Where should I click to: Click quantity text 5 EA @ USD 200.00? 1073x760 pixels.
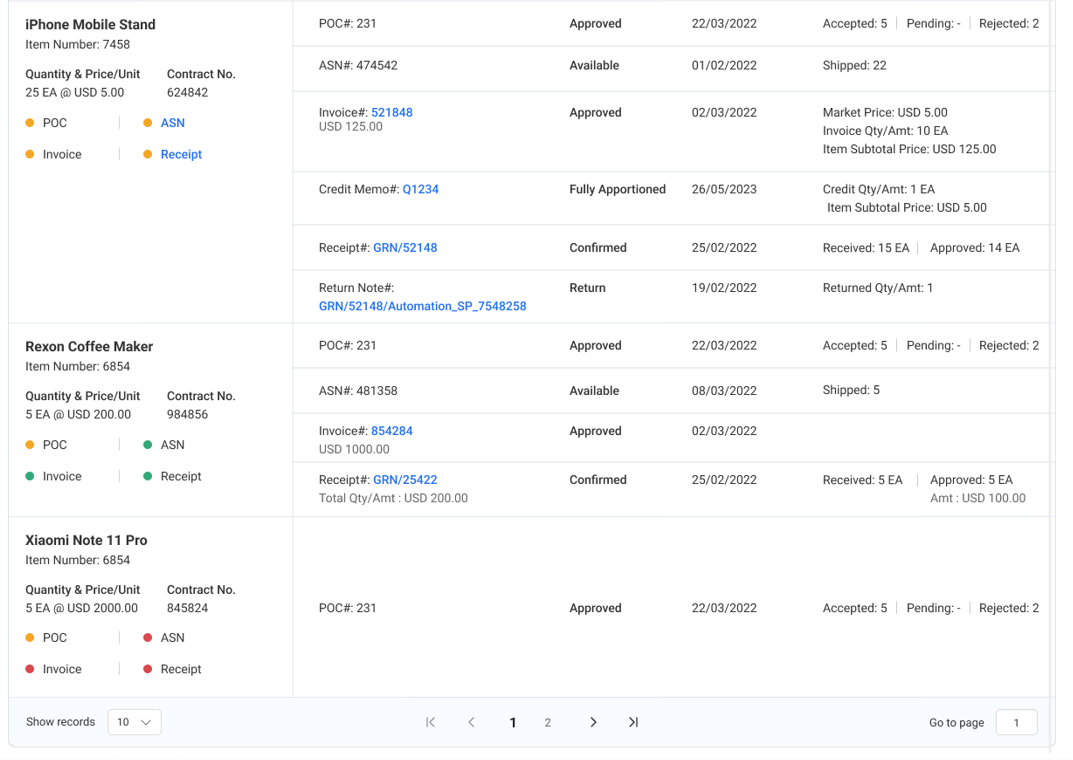[x=78, y=415]
